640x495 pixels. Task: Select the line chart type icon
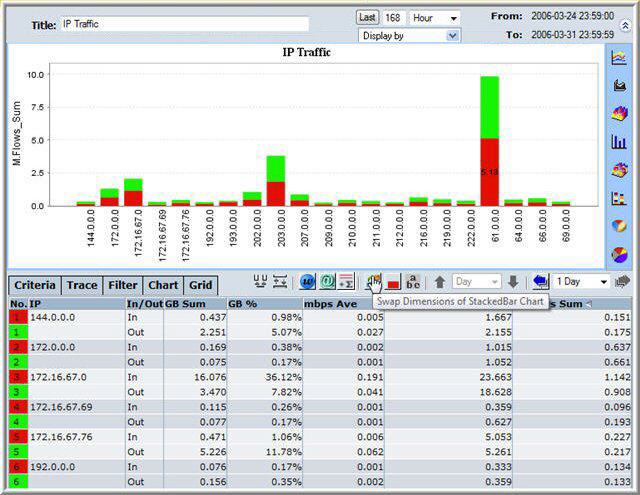(x=619, y=59)
